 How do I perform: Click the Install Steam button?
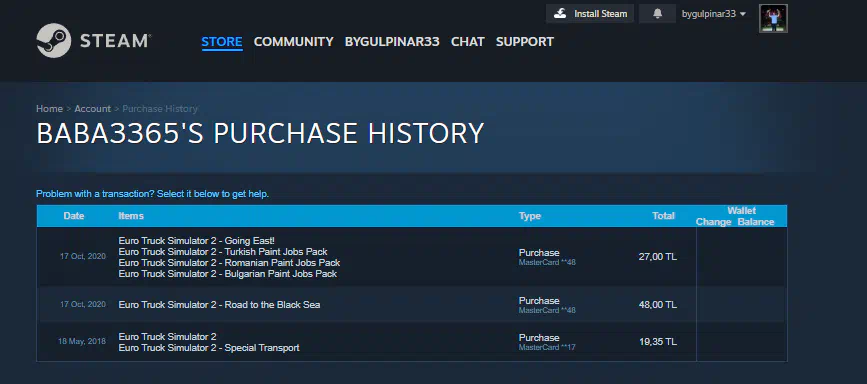(x=591, y=14)
